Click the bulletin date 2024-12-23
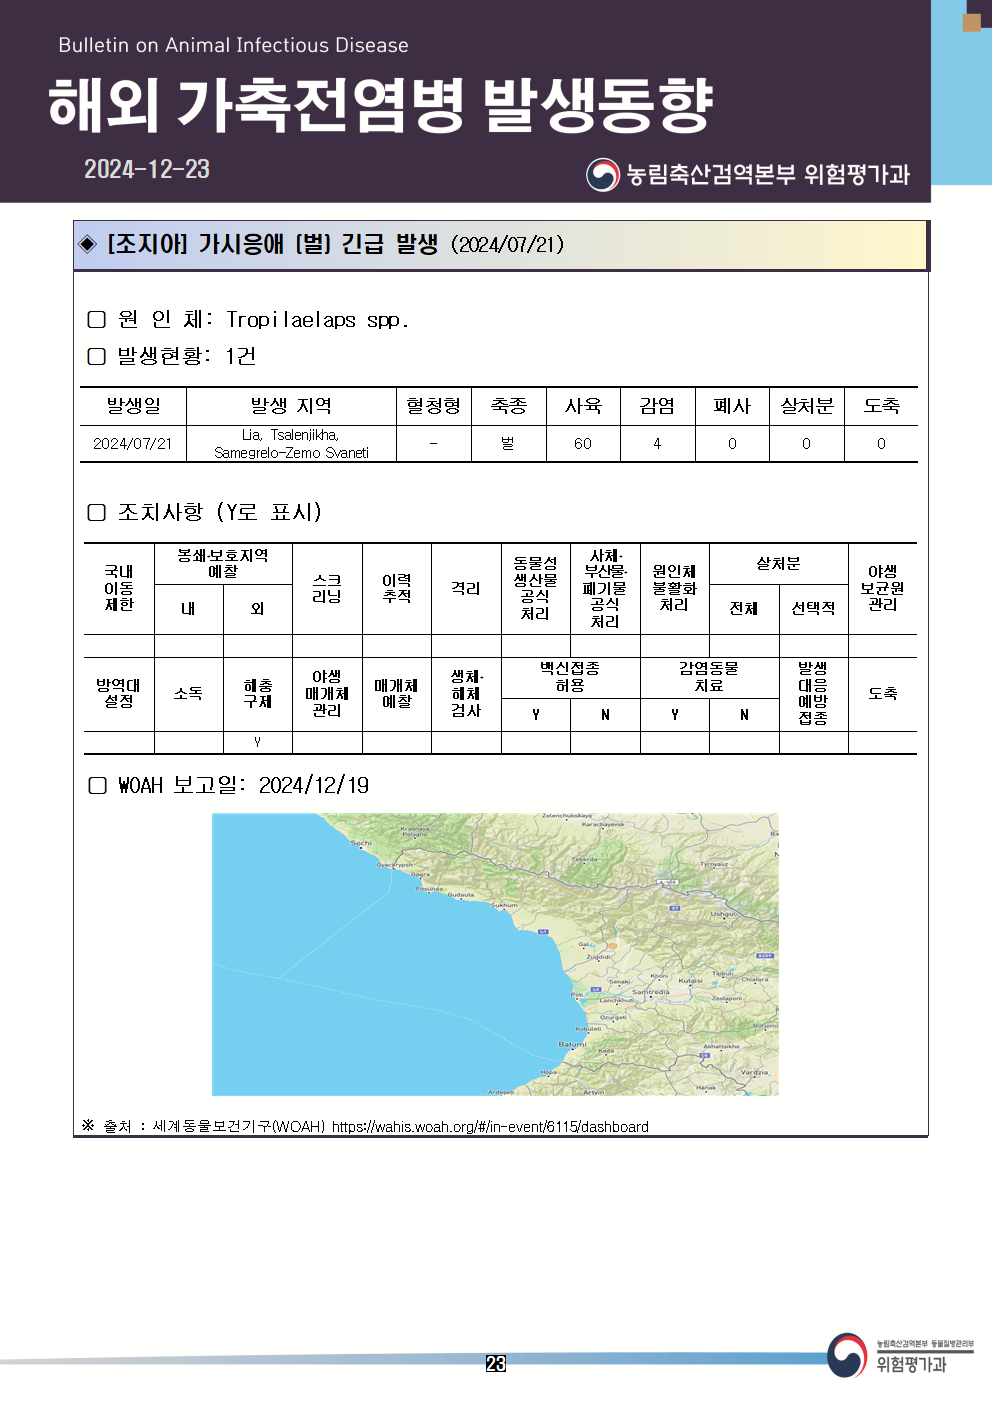992x1403 pixels. tap(147, 169)
